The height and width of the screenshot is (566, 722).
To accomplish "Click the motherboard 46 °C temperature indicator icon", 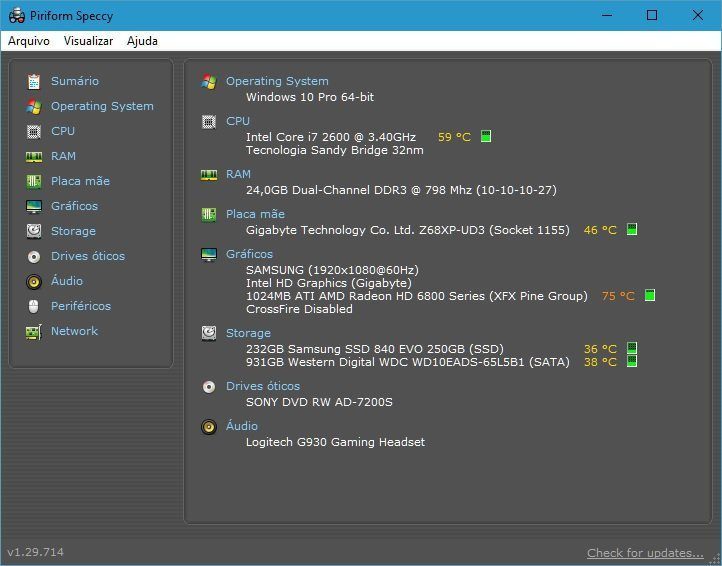I will (x=632, y=229).
